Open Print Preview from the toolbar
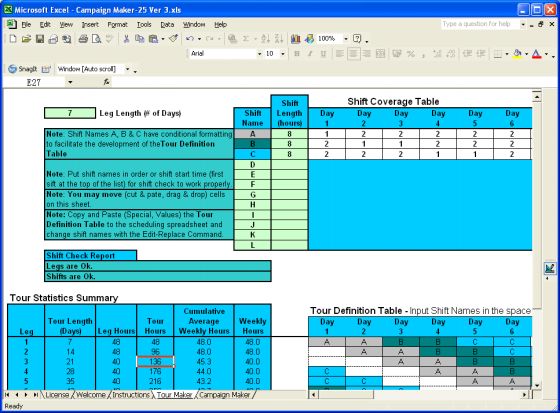 pos(96,39)
